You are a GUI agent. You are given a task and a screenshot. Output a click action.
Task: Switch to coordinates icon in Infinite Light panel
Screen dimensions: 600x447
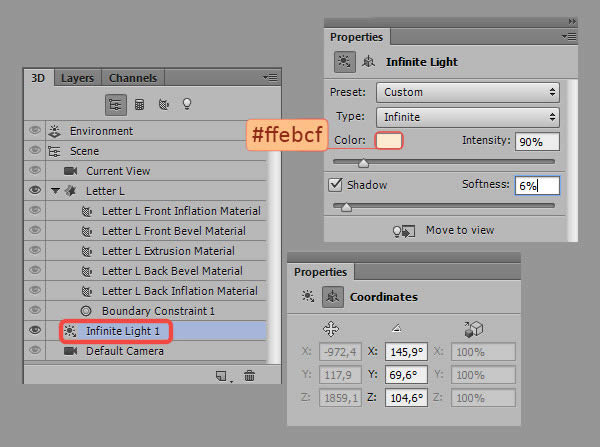[368, 62]
